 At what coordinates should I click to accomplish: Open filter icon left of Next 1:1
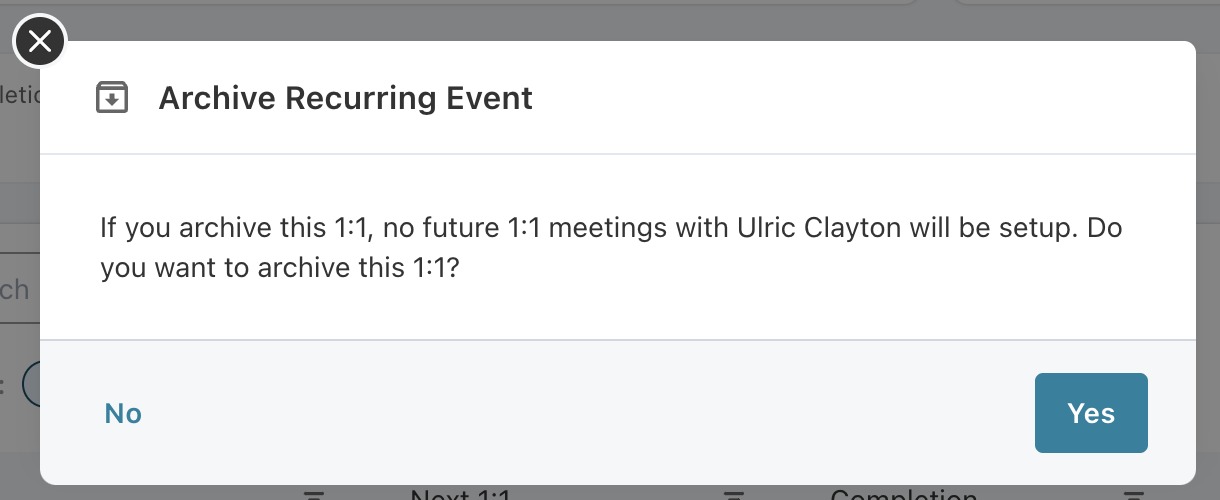pyautogui.click(x=315, y=494)
